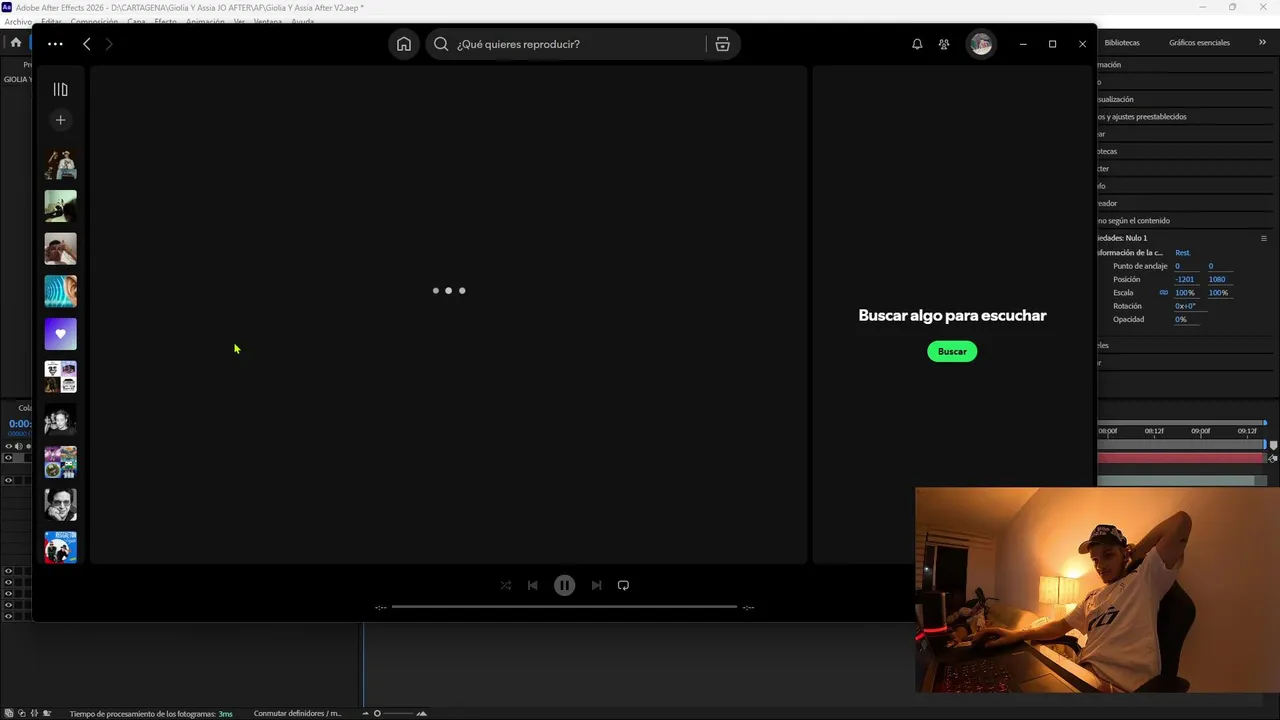This screenshot has height=720, width=1280.
Task: Open the Spotify three-dot menu
Action: pyautogui.click(x=55, y=44)
